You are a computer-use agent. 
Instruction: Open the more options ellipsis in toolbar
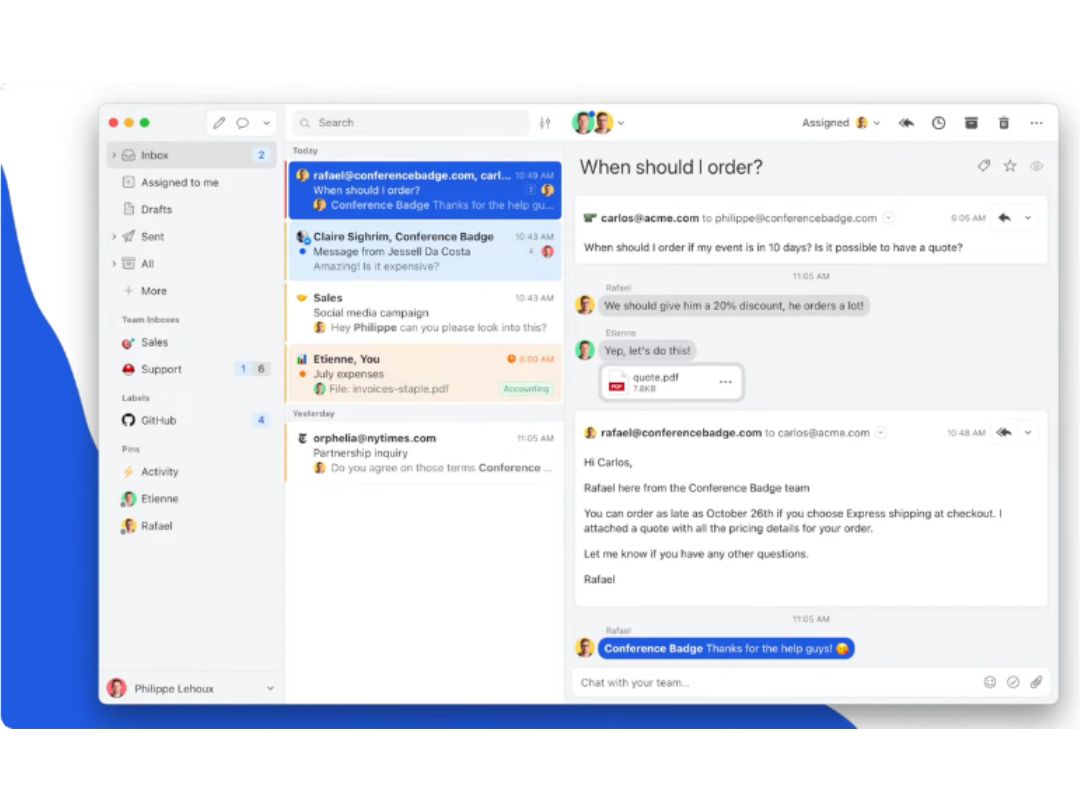pos(1036,123)
